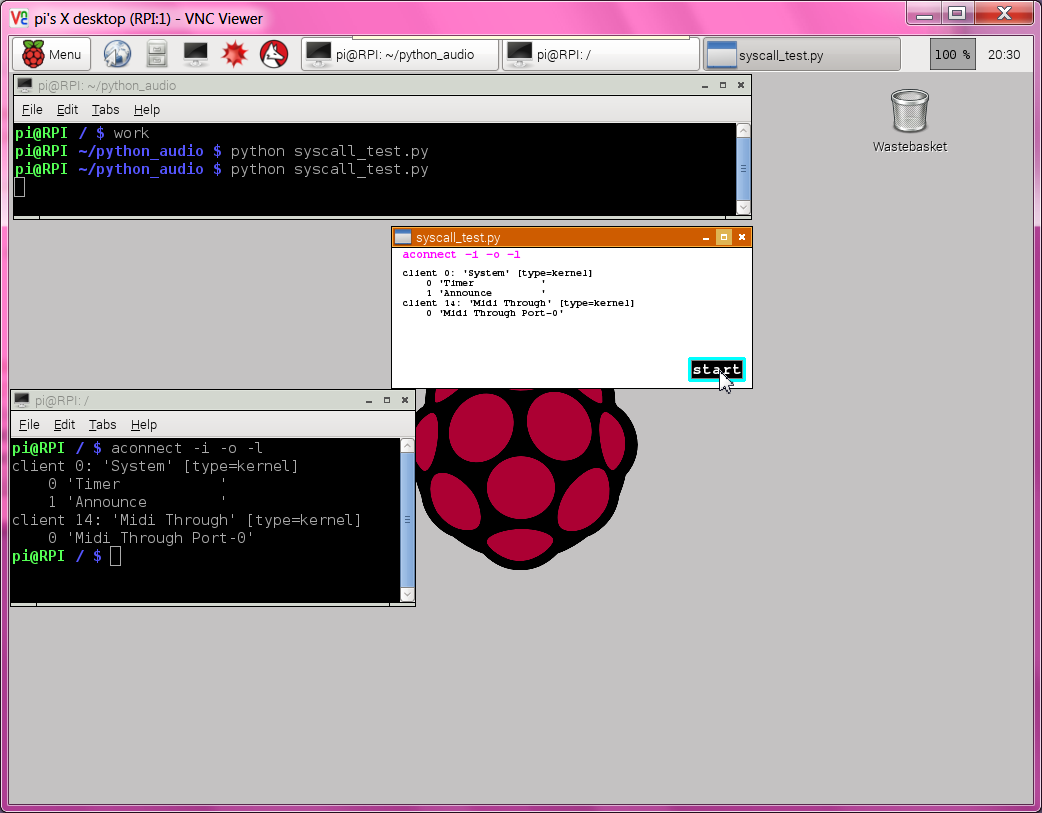Open Help menu in the pi@RPI: / terminal
The height and width of the screenshot is (813, 1042).
click(x=144, y=425)
